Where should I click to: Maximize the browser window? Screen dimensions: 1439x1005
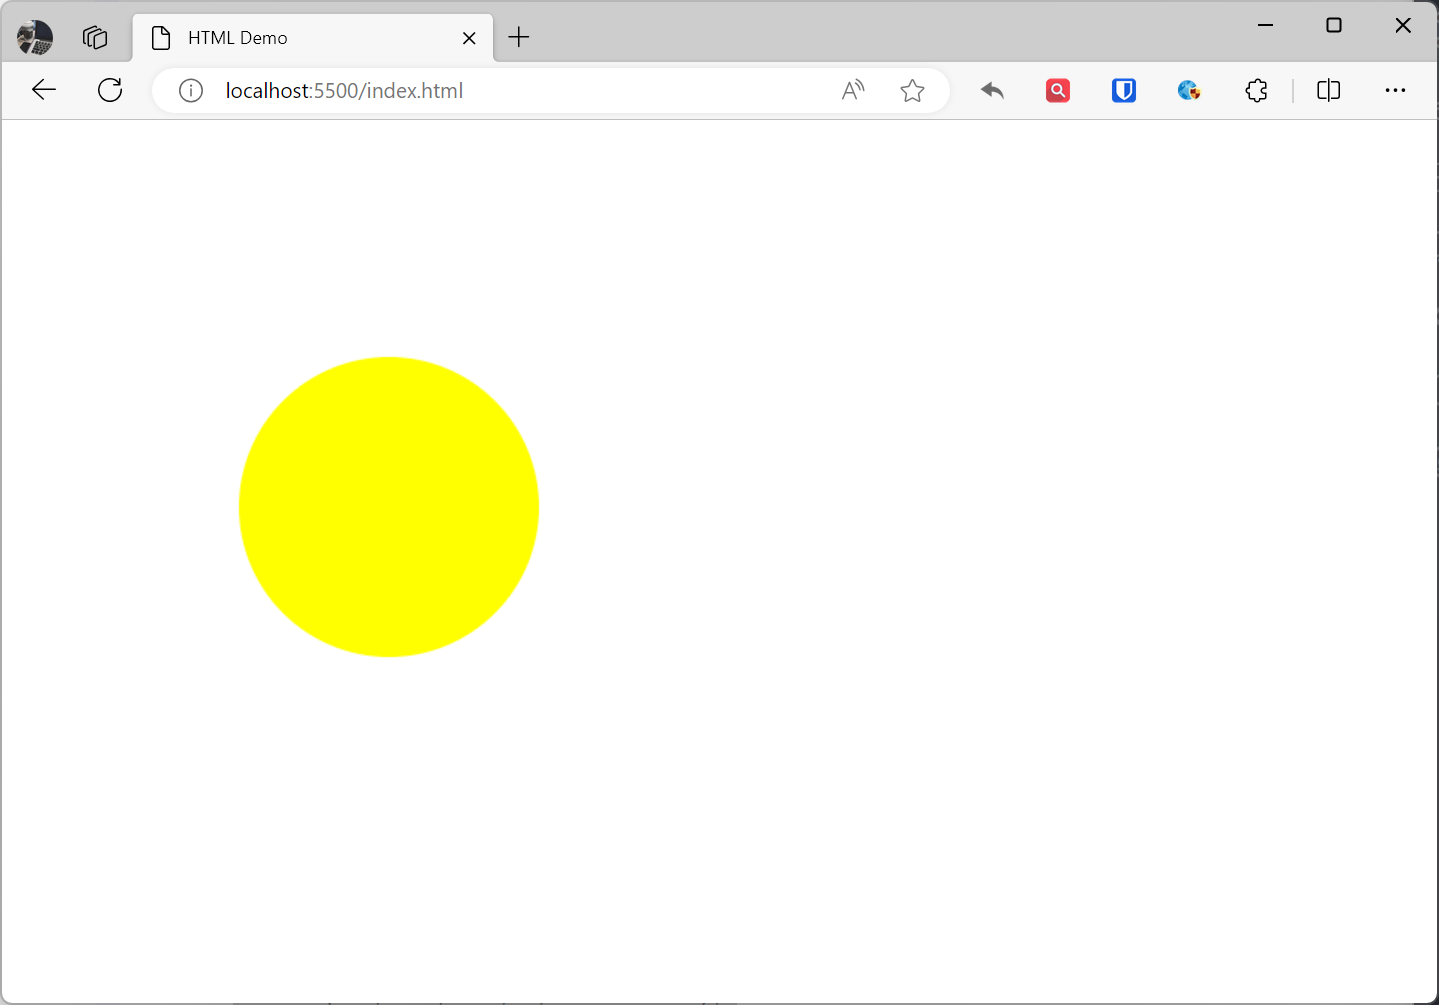click(x=1334, y=25)
